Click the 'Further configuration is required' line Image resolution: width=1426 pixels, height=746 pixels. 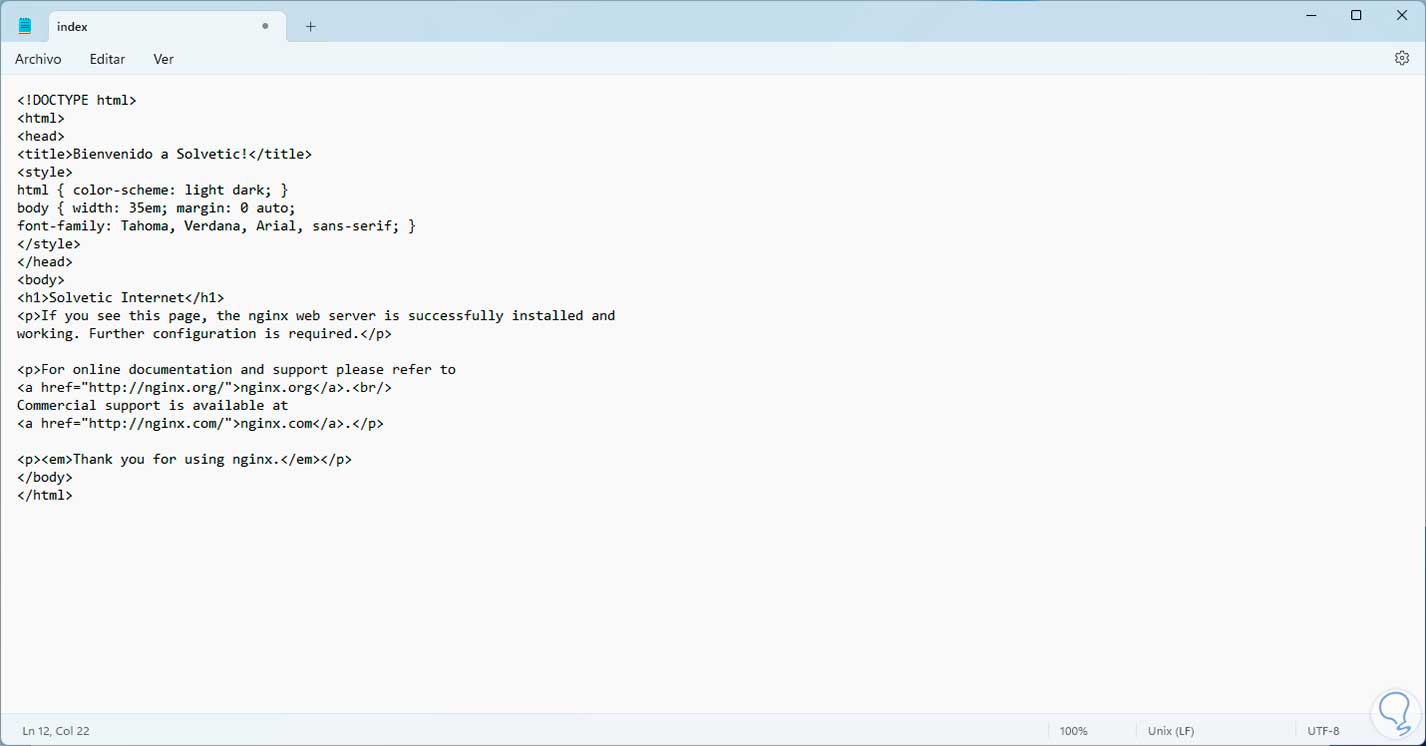205,334
